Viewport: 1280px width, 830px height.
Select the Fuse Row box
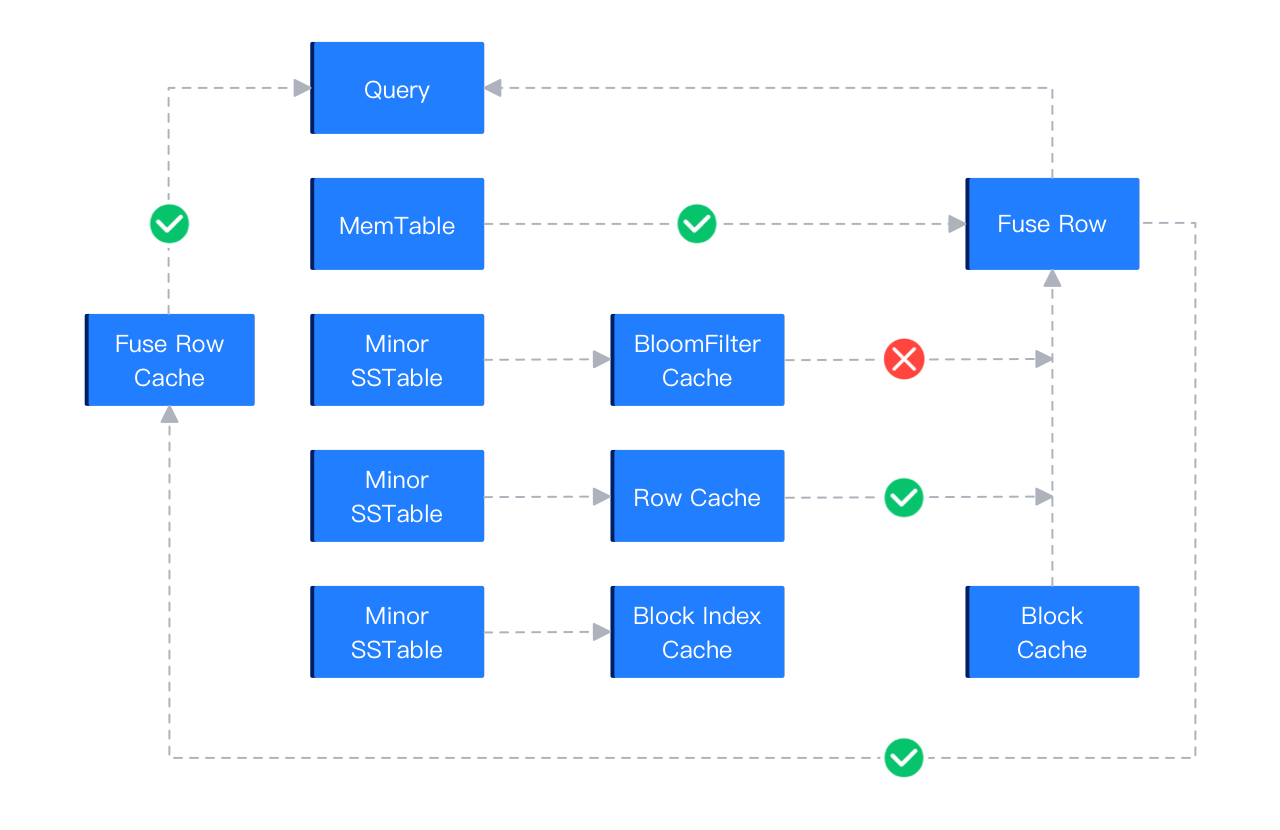coord(1052,224)
